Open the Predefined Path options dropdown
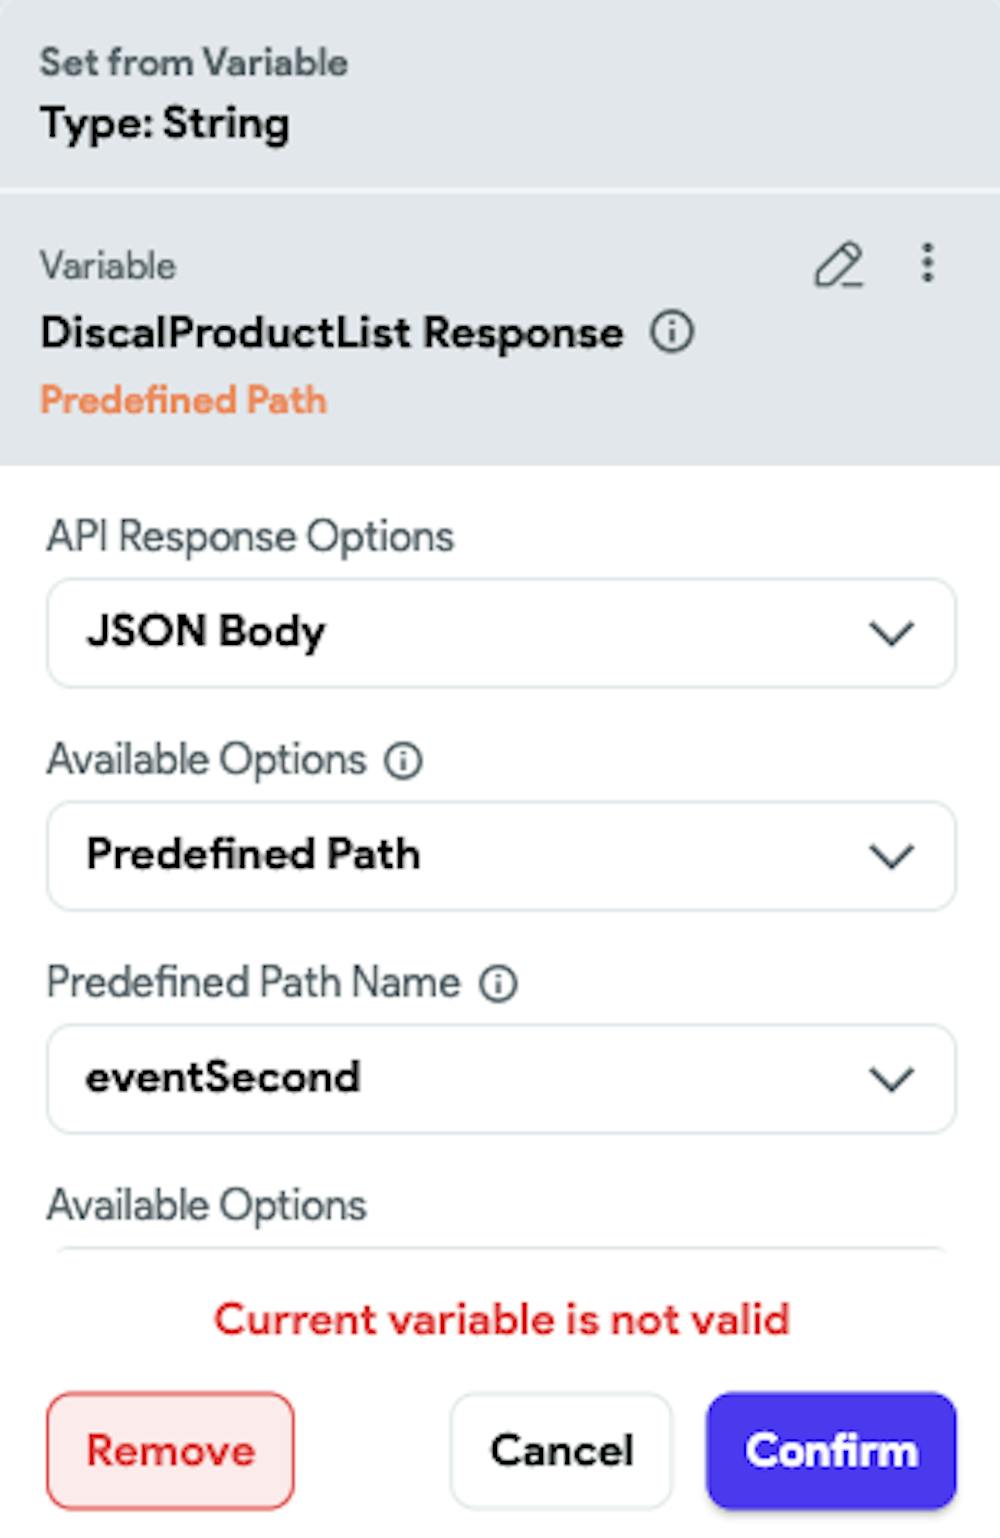Image resolution: width=1000 pixels, height=1538 pixels. tap(501, 856)
